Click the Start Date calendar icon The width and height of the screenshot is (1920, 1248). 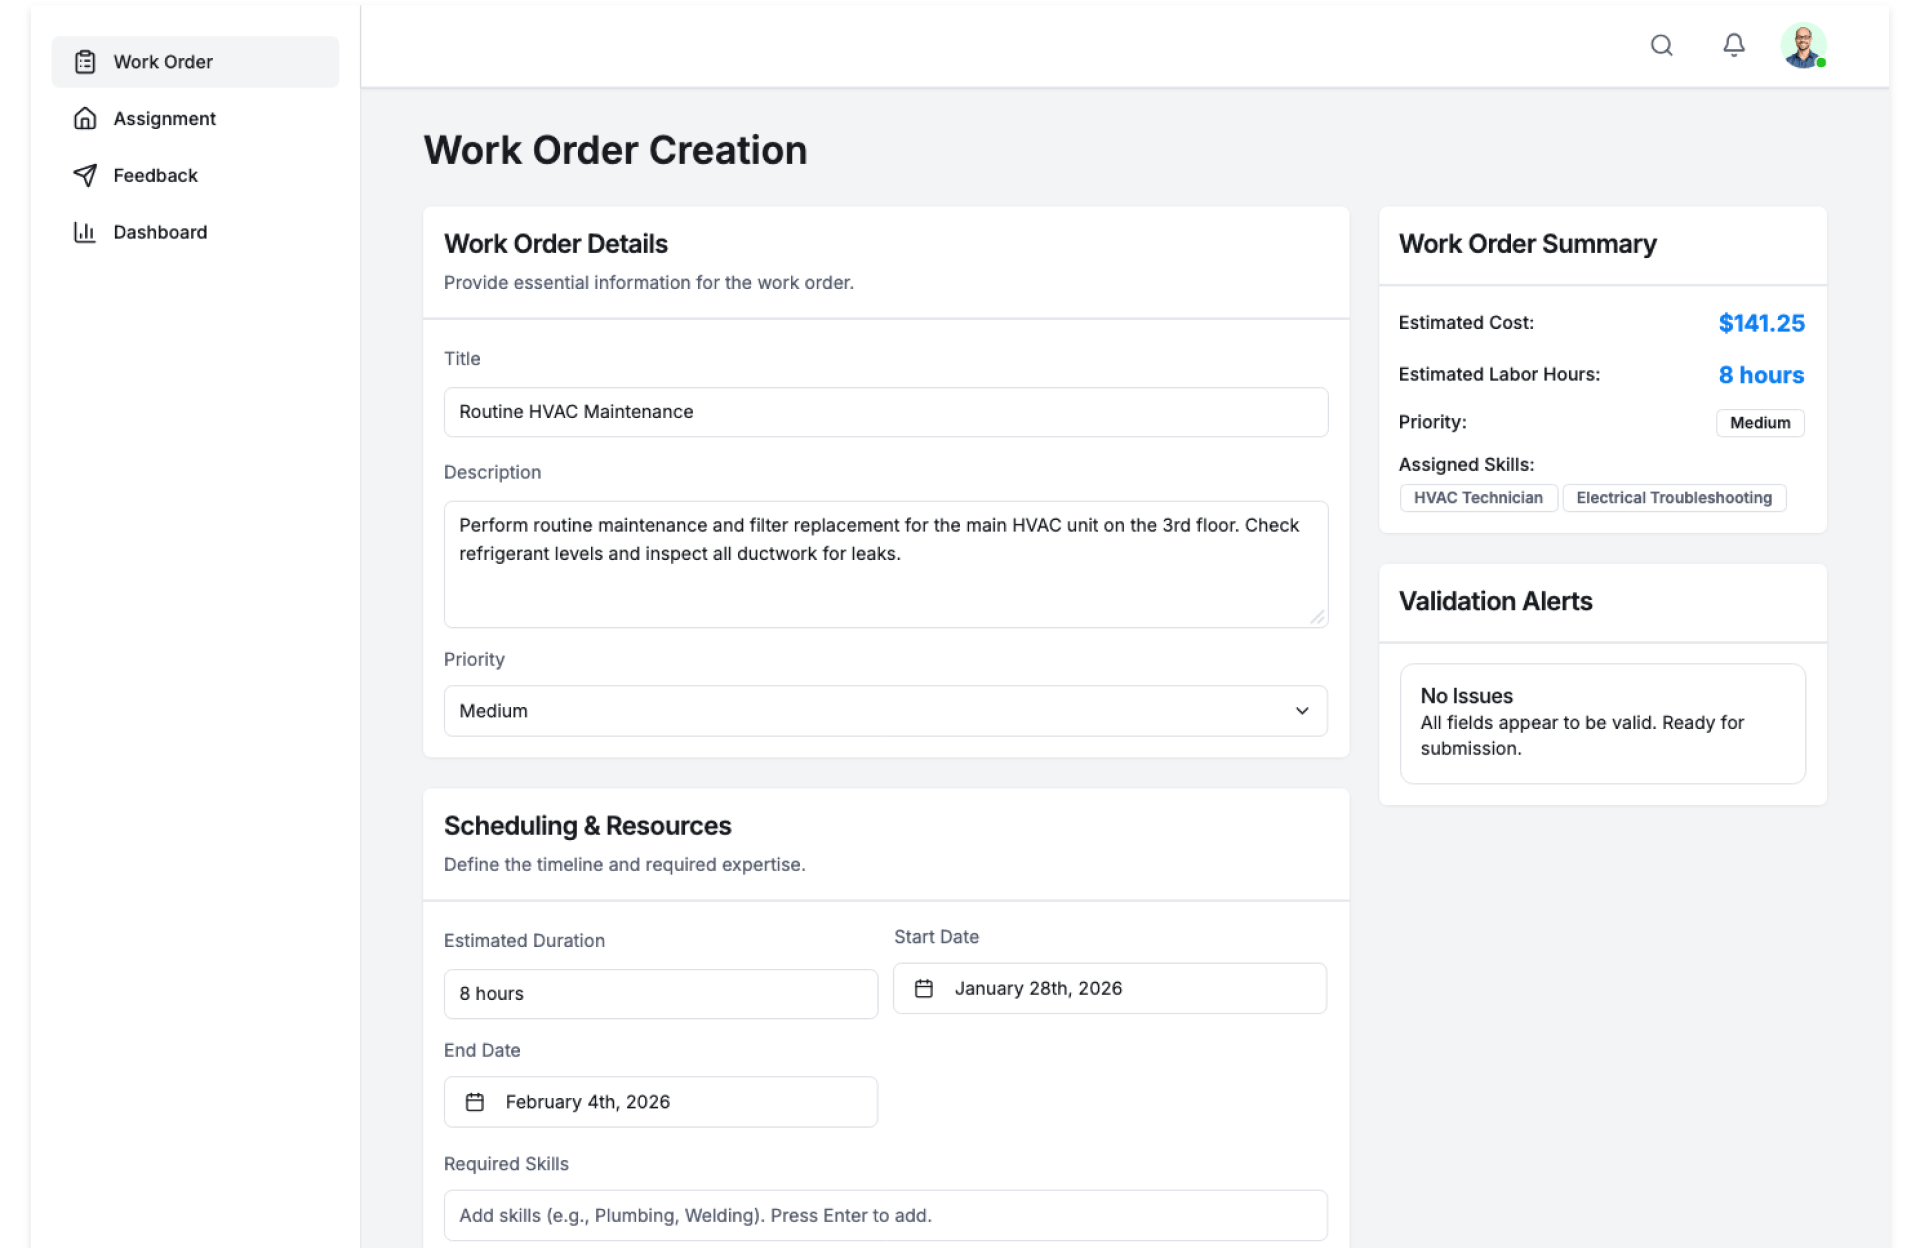tap(923, 988)
